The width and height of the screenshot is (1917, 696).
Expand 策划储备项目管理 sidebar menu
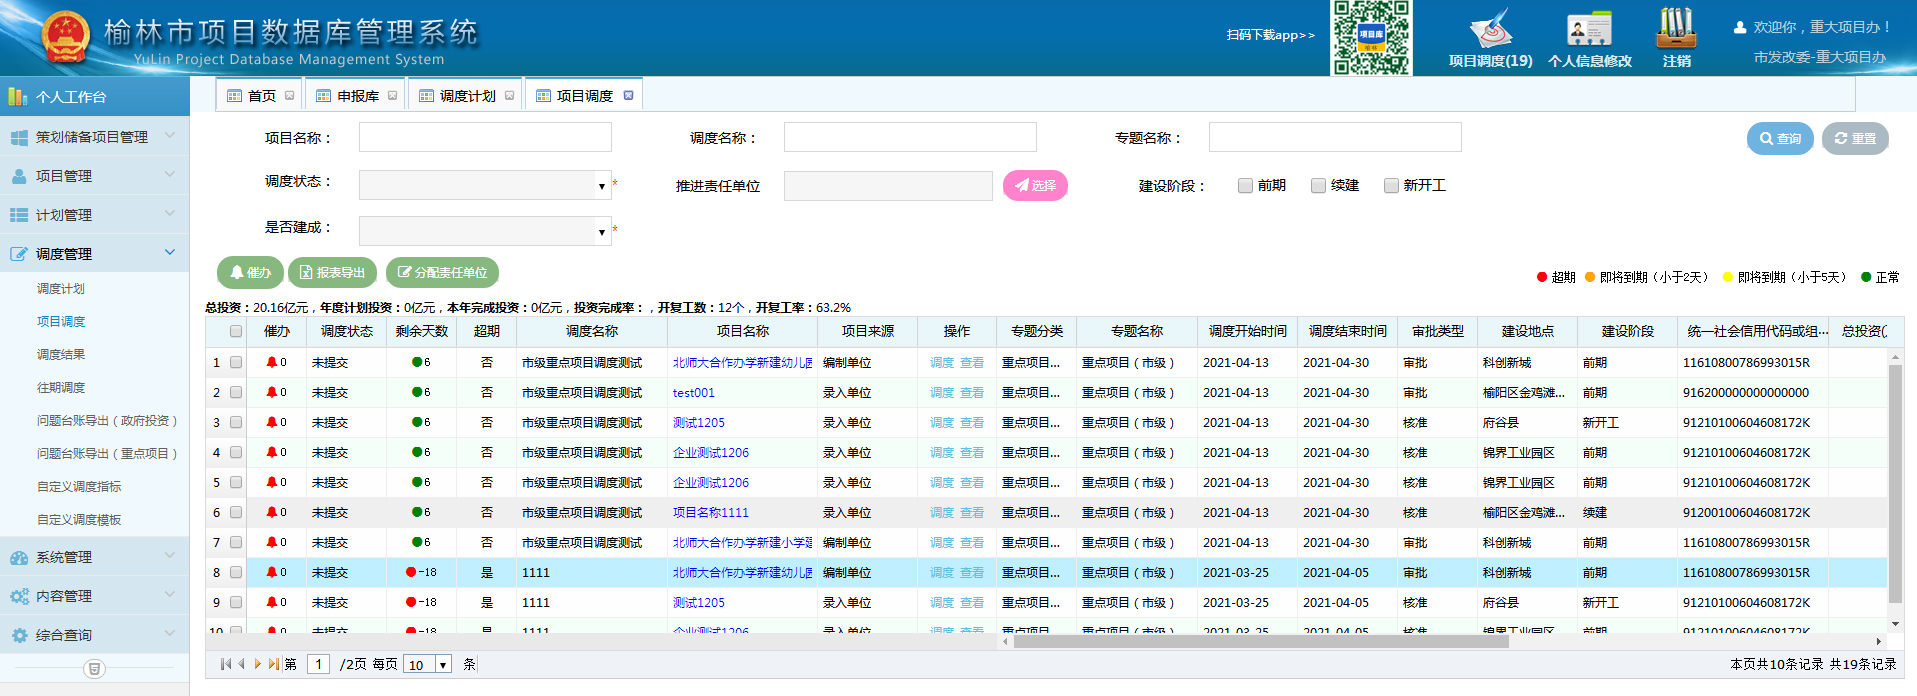click(92, 137)
